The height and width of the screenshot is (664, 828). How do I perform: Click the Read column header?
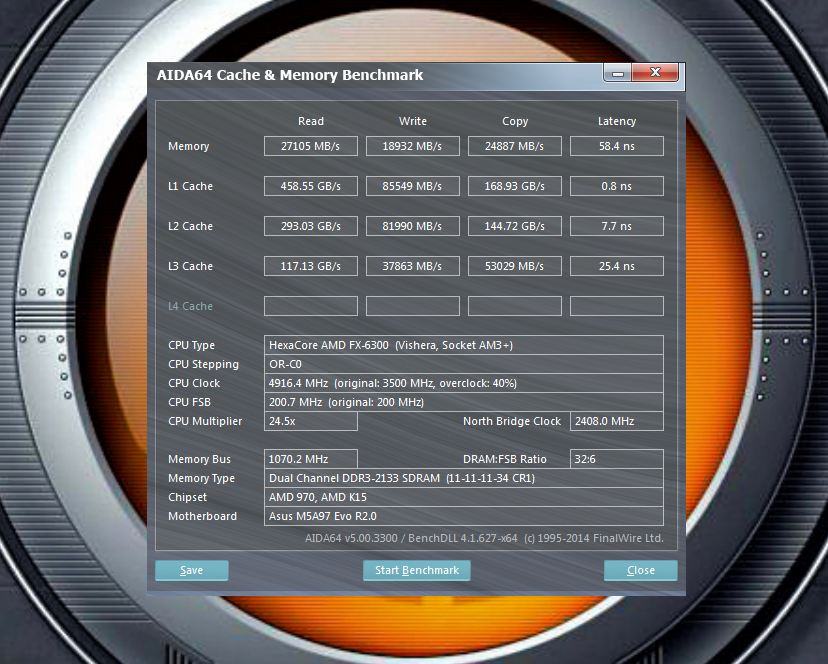310,121
